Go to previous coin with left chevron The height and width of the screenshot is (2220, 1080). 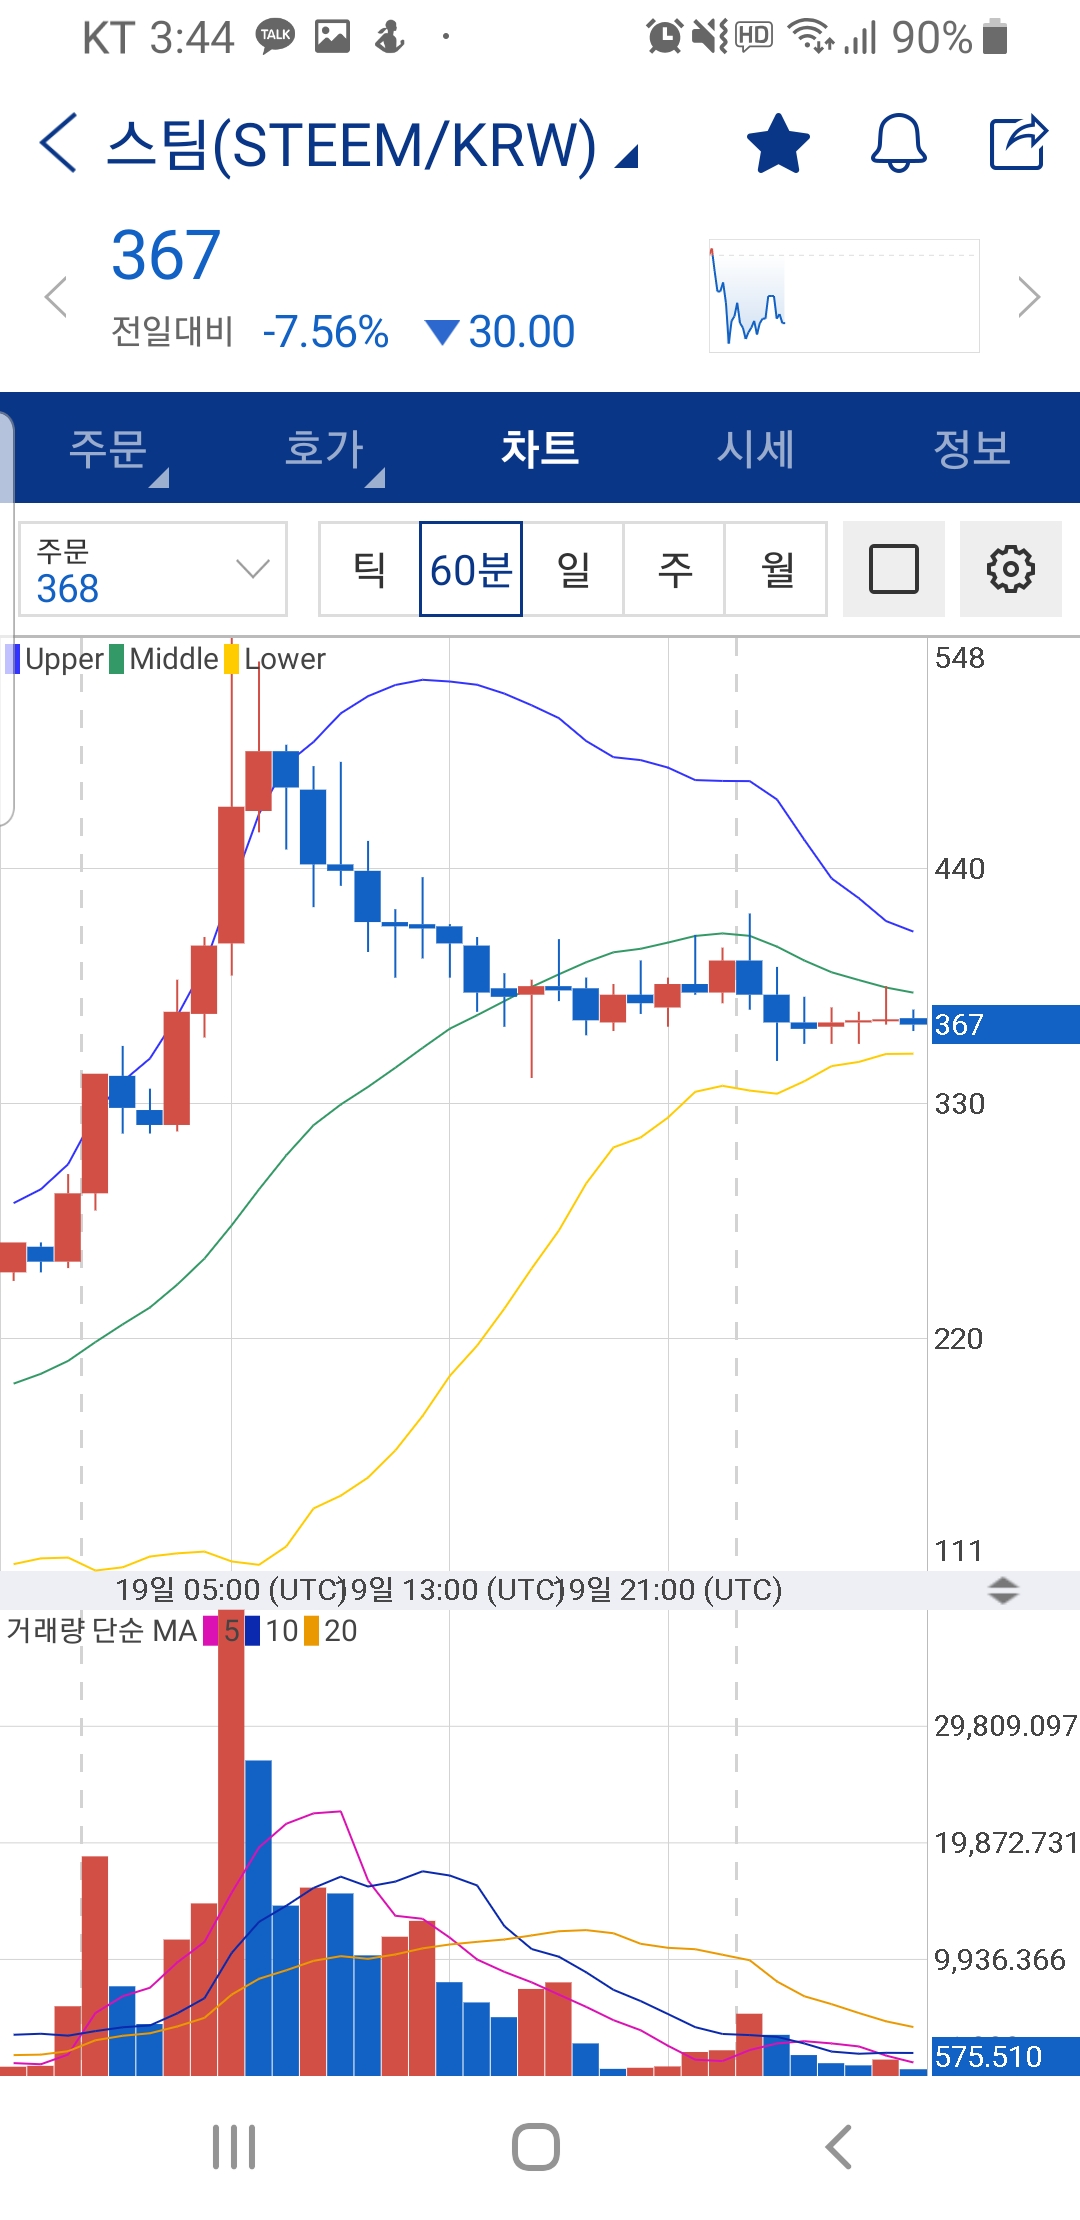click(x=56, y=297)
